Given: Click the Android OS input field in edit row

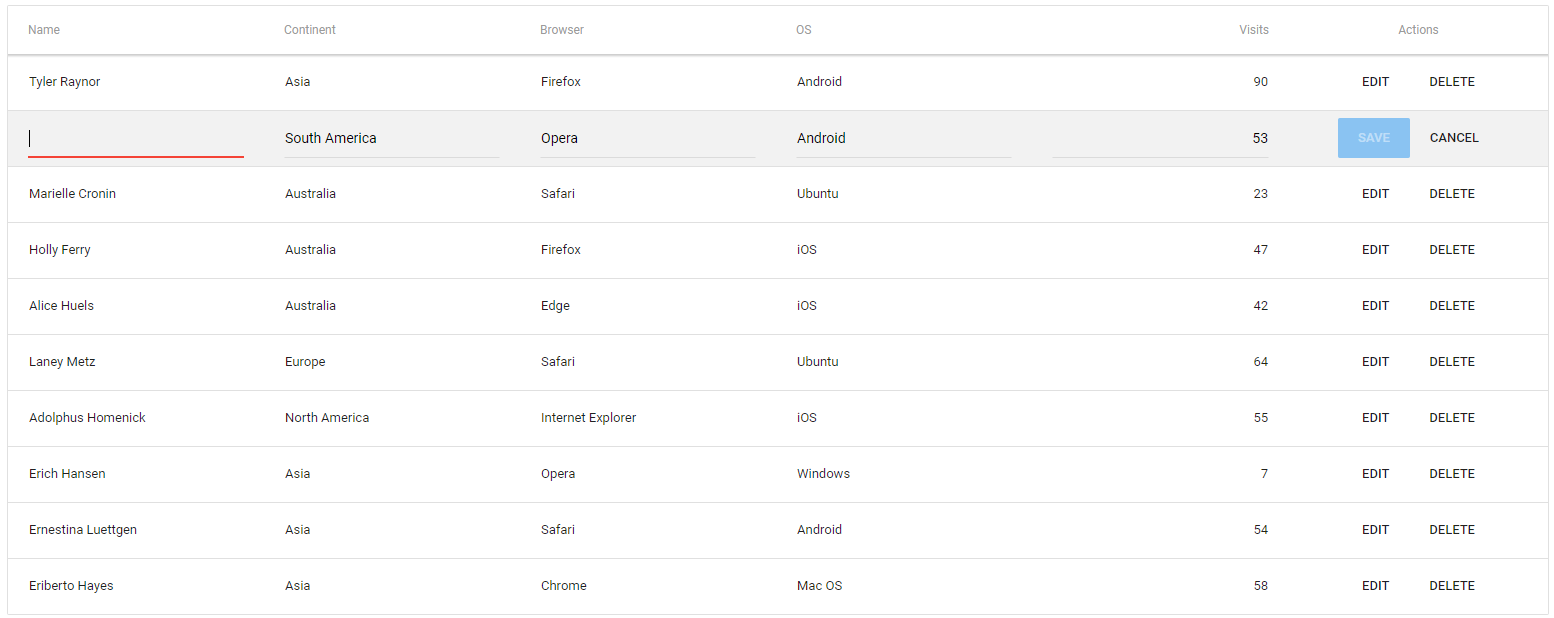Looking at the screenshot, I should click(903, 139).
